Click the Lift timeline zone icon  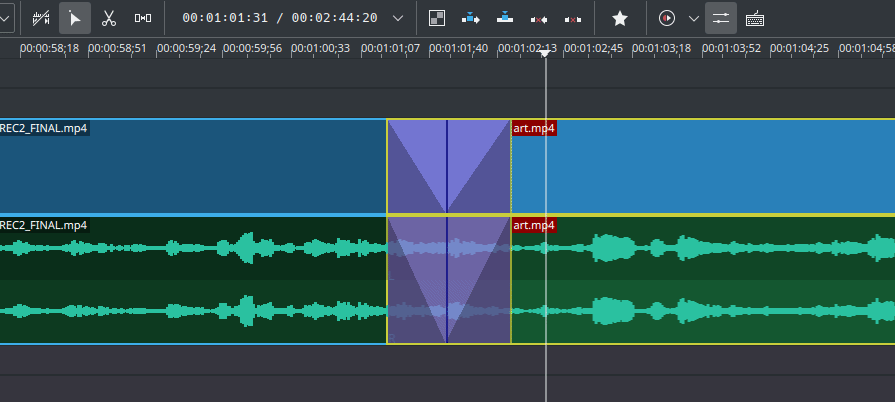[573, 18]
